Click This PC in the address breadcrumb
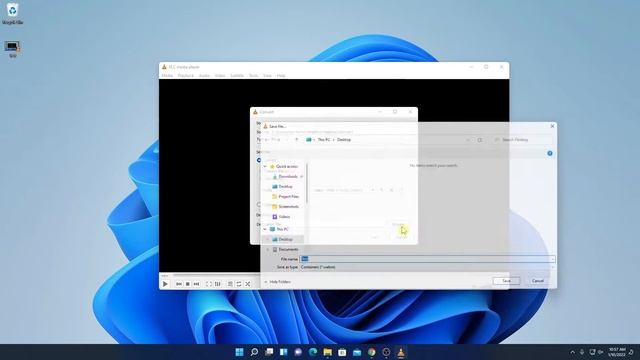The width and height of the screenshot is (640, 360). tap(324, 140)
